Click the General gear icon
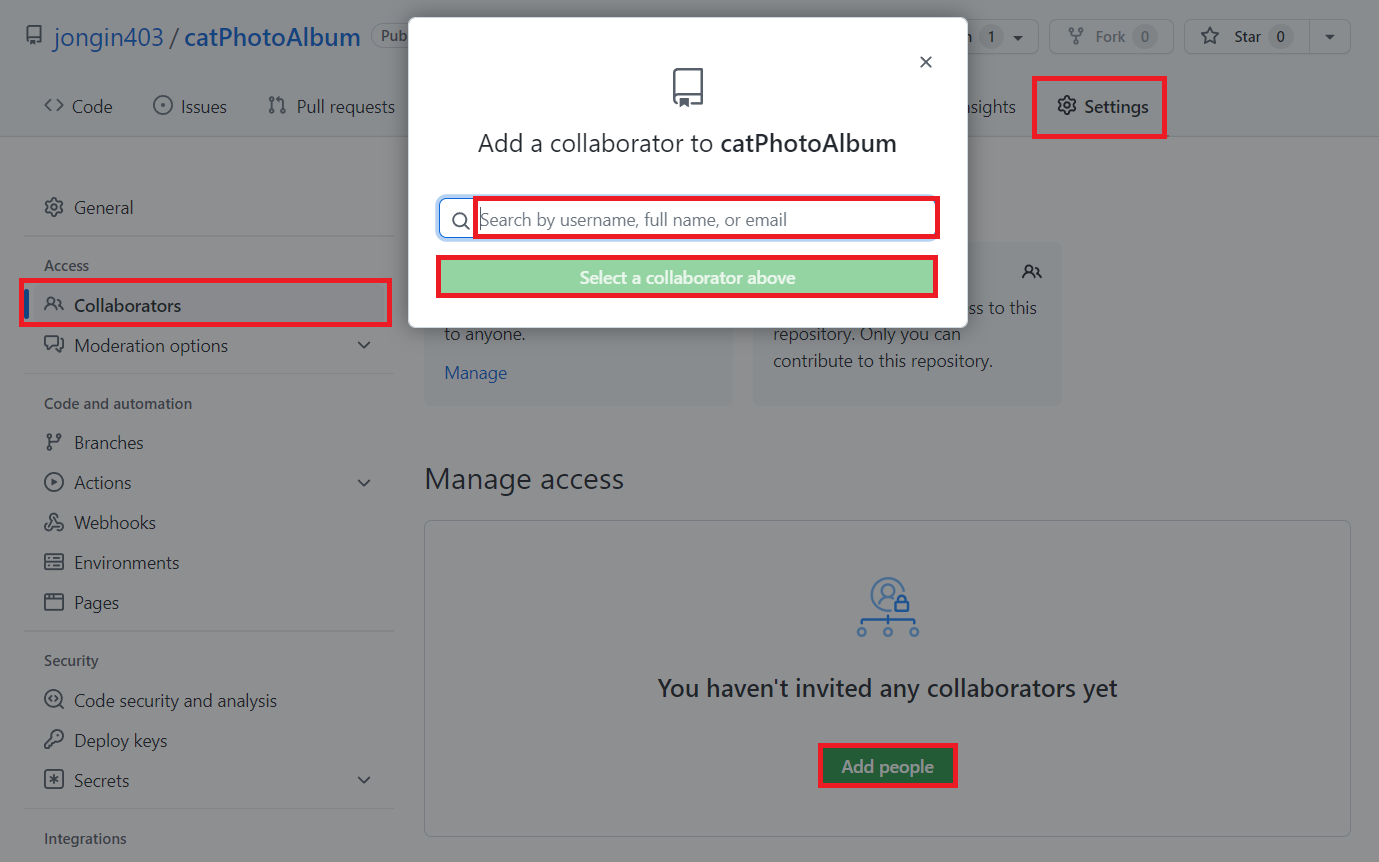 [54, 207]
